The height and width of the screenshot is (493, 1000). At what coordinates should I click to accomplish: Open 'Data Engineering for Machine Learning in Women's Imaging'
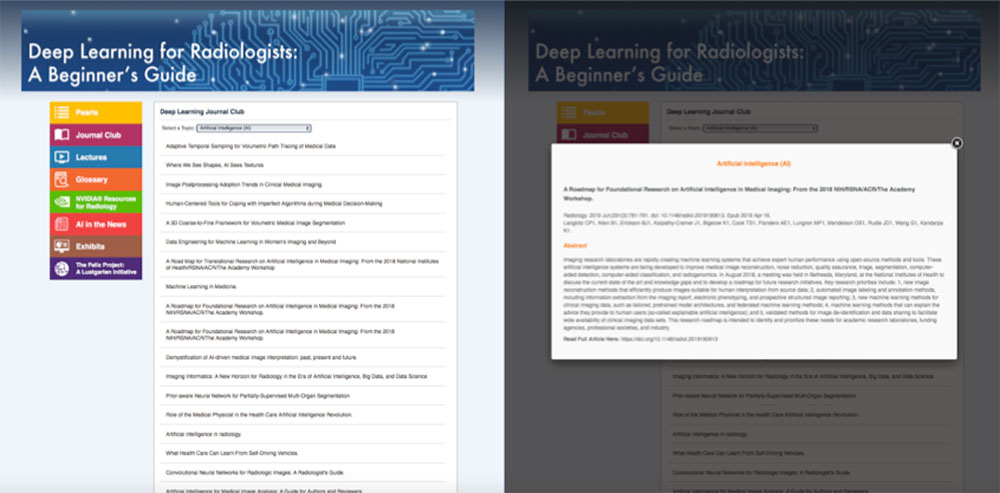pyautogui.click(x=251, y=242)
